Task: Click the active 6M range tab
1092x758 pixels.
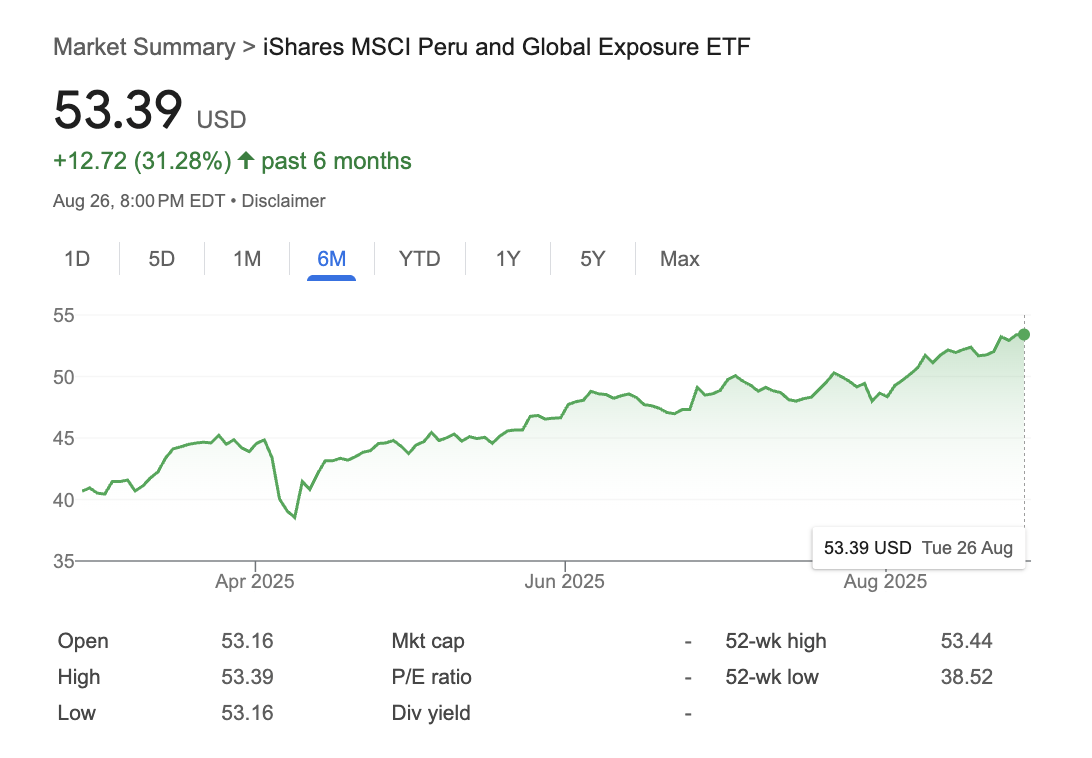Action: click(332, 259)
